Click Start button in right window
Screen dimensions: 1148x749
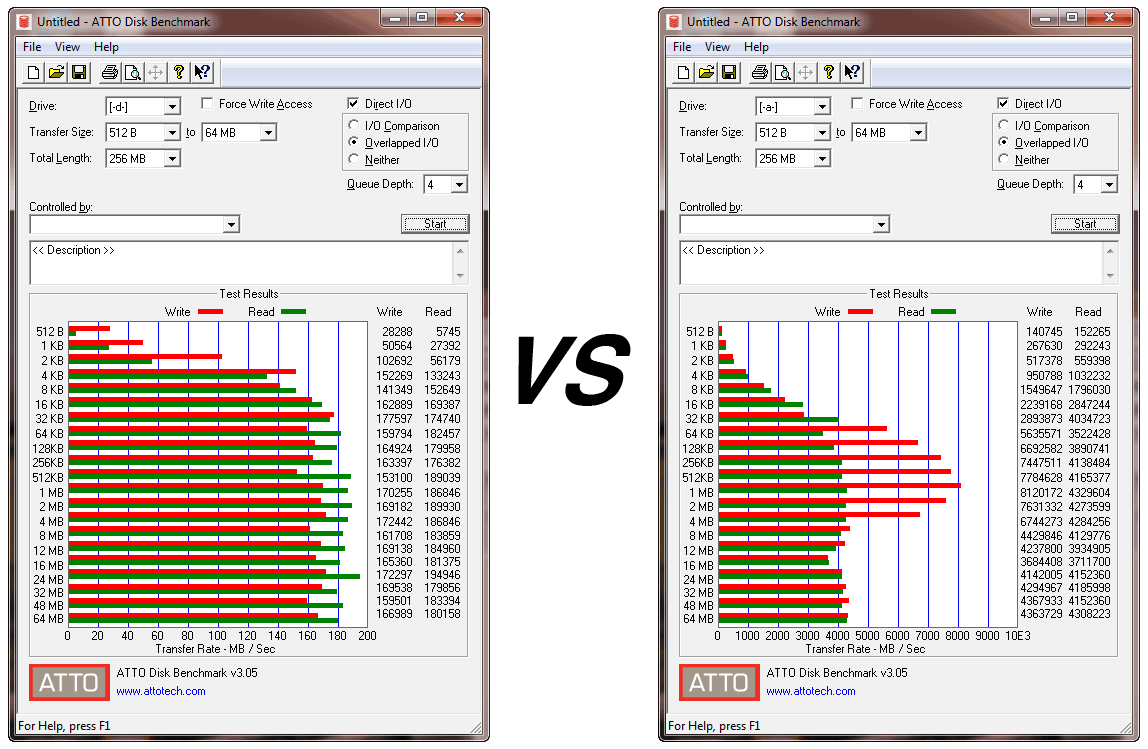(x=1085, y=224)
